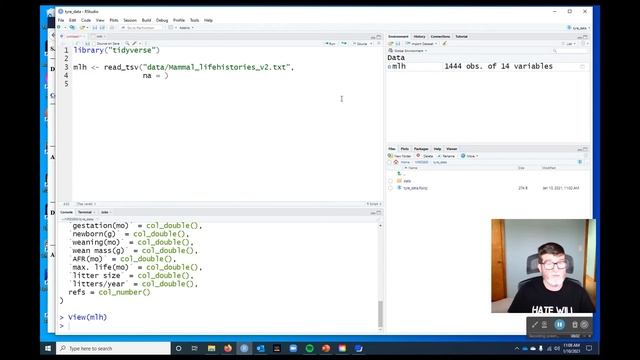Viewport: 640px width, 360px height.
Task: Click the recording overlay delete trash icon
Action: click(574, 324)
